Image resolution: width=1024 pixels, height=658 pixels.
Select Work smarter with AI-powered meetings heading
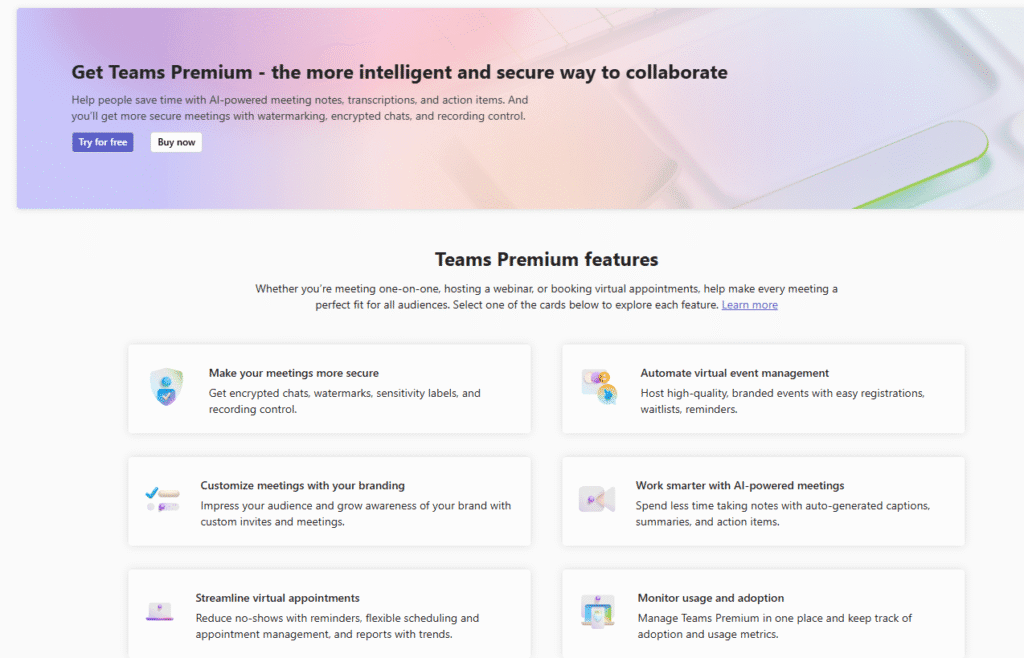click(x=739, y=486)
